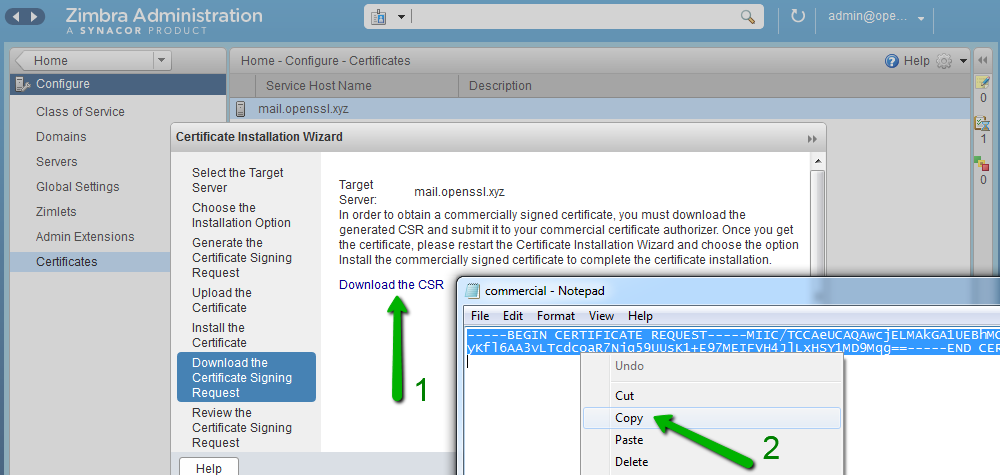Click the search magnifier icon
Screen dimensions: 1000x475
(x=747, y=18)
